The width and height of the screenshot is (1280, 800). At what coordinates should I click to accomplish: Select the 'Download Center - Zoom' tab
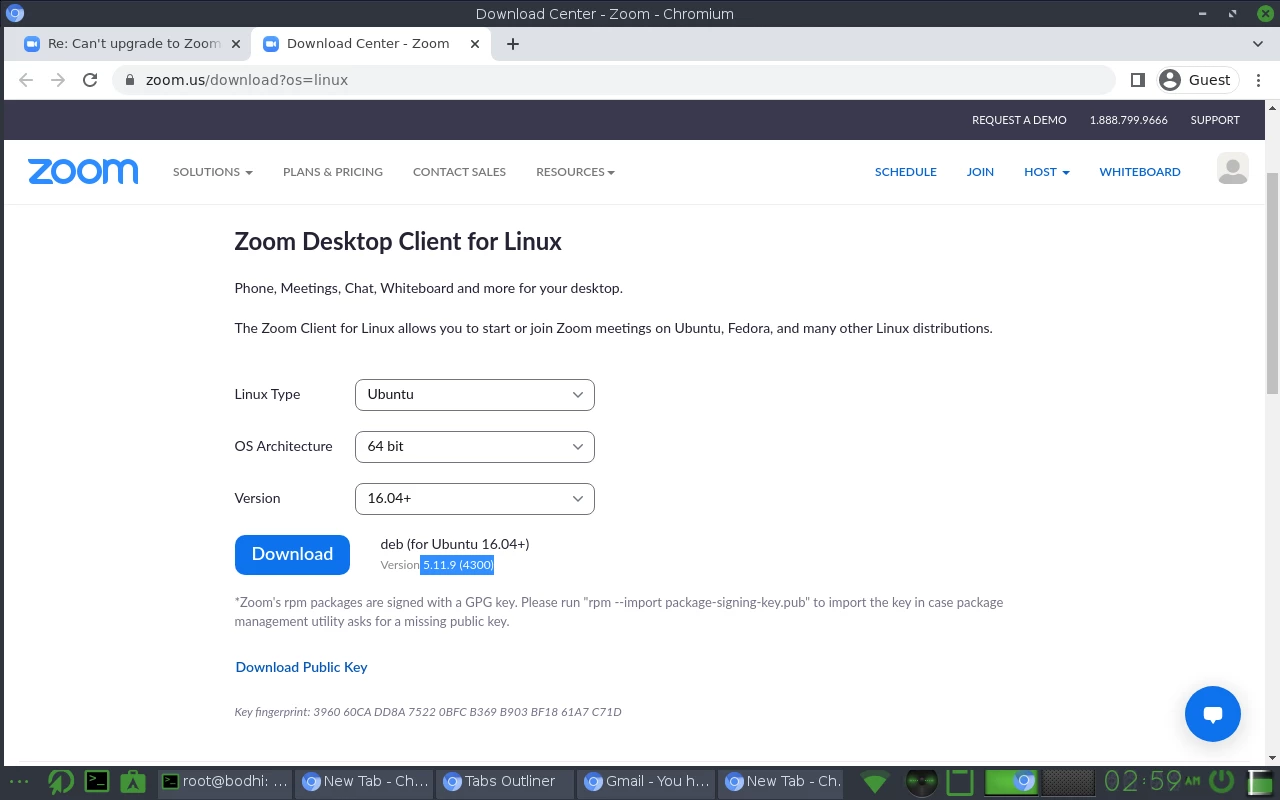[372, 44]
